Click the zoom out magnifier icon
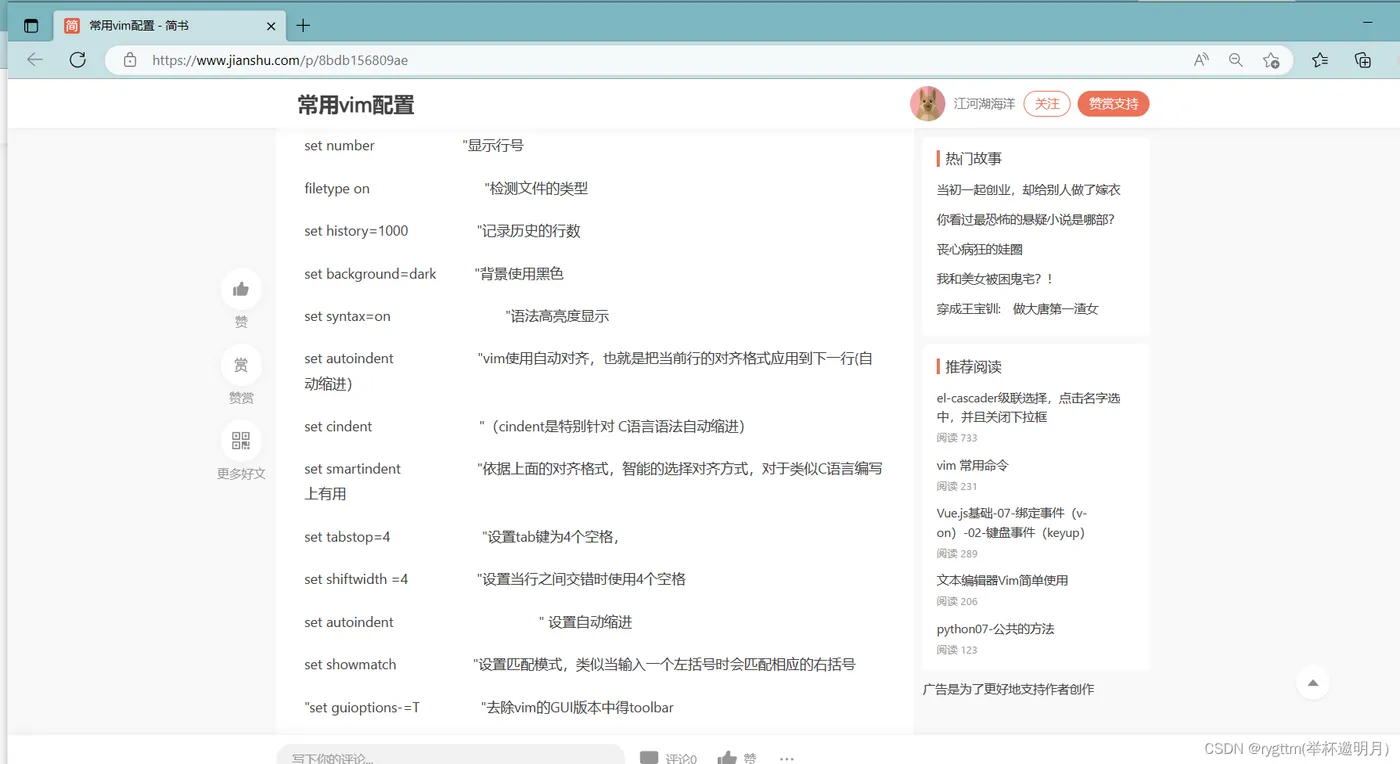This screenshot has height=764, width=1400. [x=1236, y=60]
